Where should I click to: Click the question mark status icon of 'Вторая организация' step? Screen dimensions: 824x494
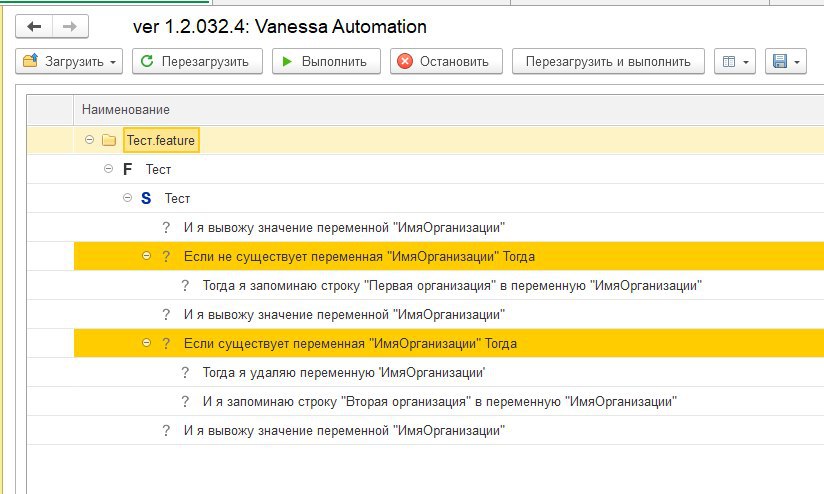click(185, 402)
